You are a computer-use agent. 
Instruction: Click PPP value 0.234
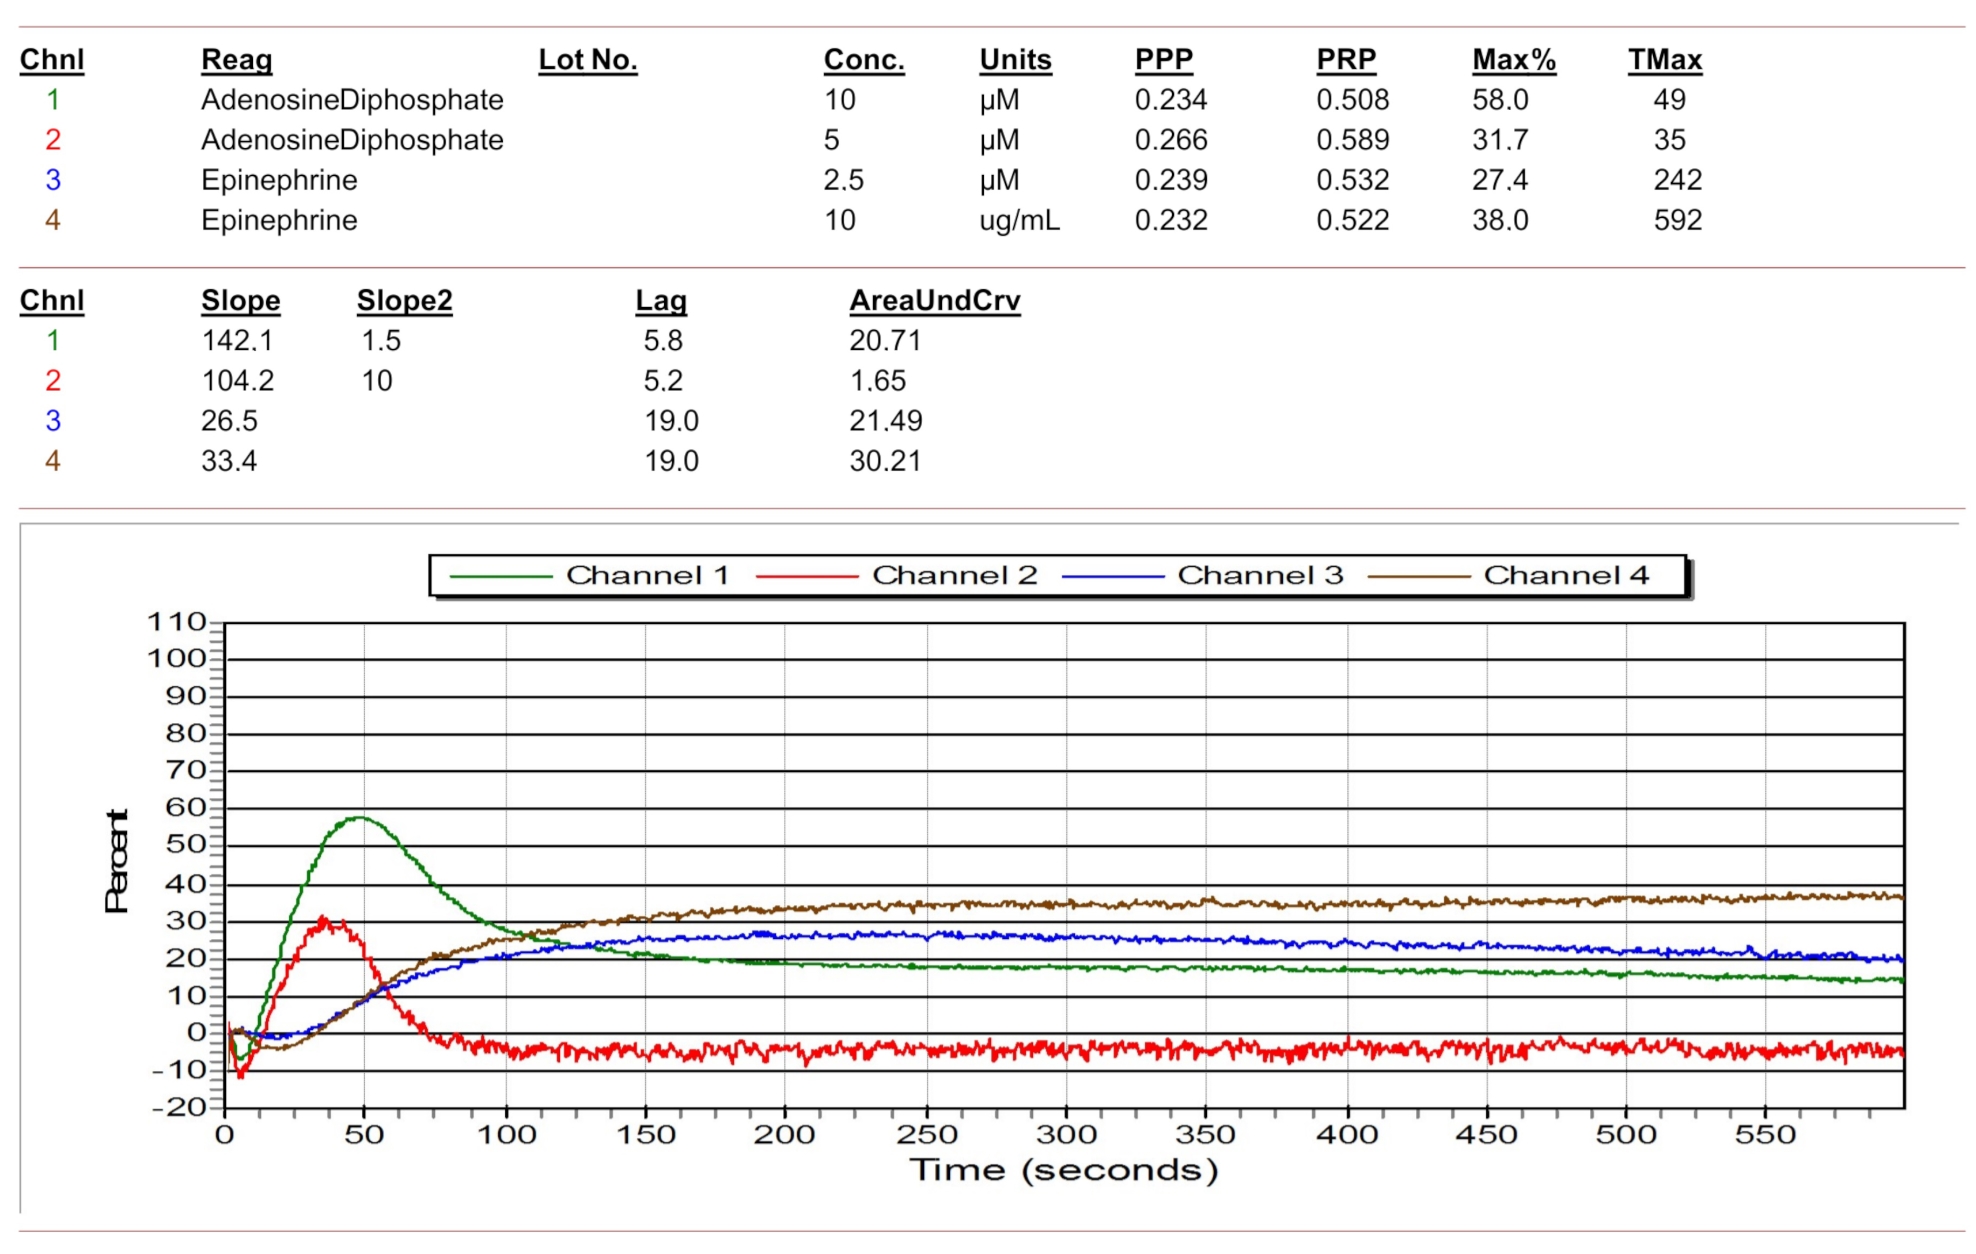1171,100
